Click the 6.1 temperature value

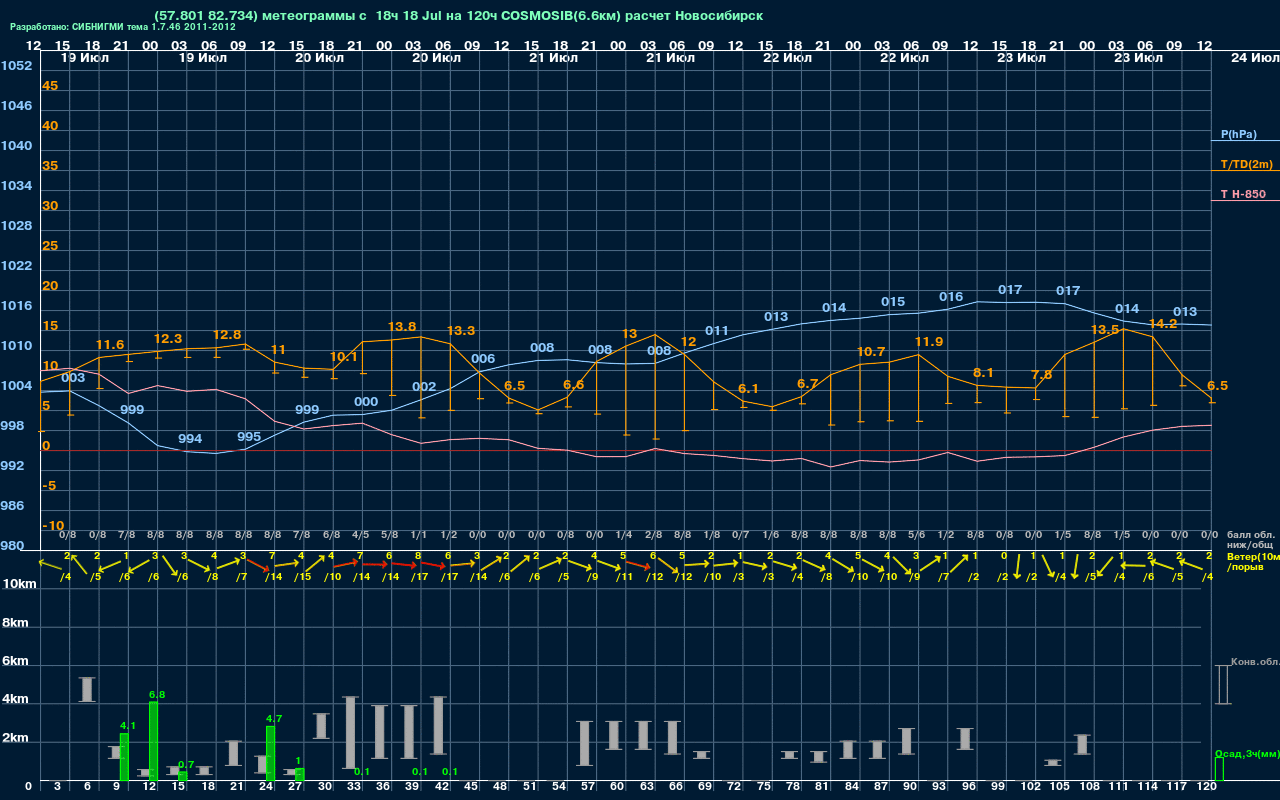(x=749, y=389)
